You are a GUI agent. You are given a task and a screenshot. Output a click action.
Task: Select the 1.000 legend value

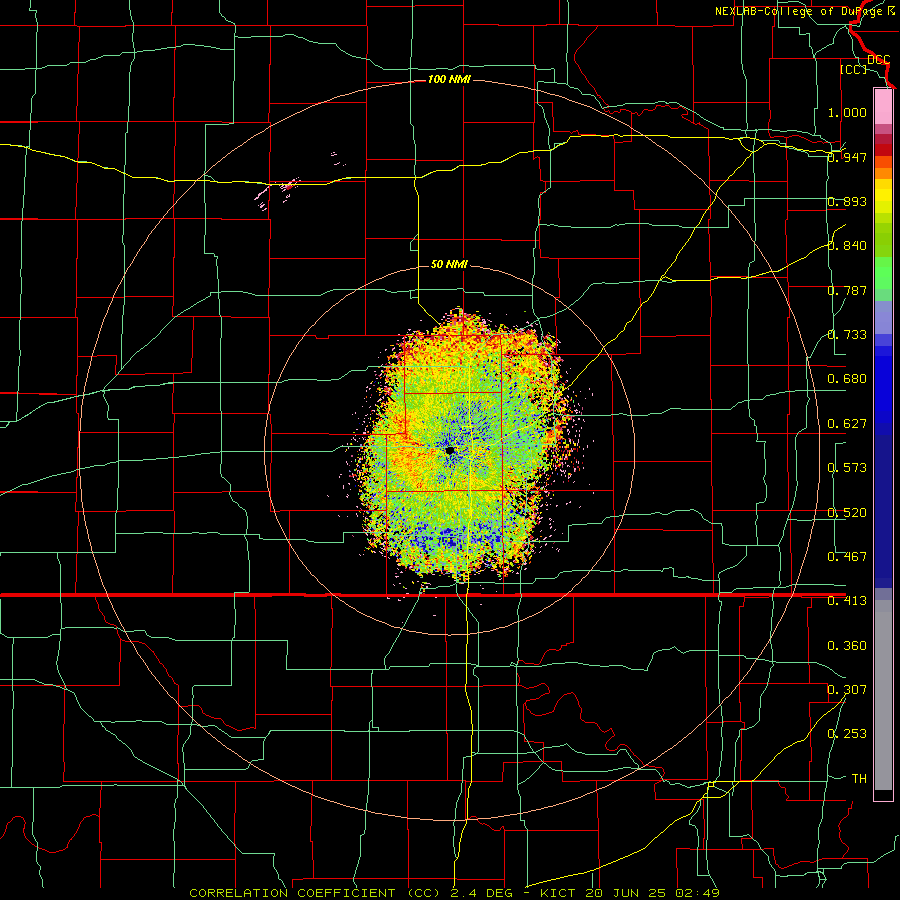click(x=847, y=112)
